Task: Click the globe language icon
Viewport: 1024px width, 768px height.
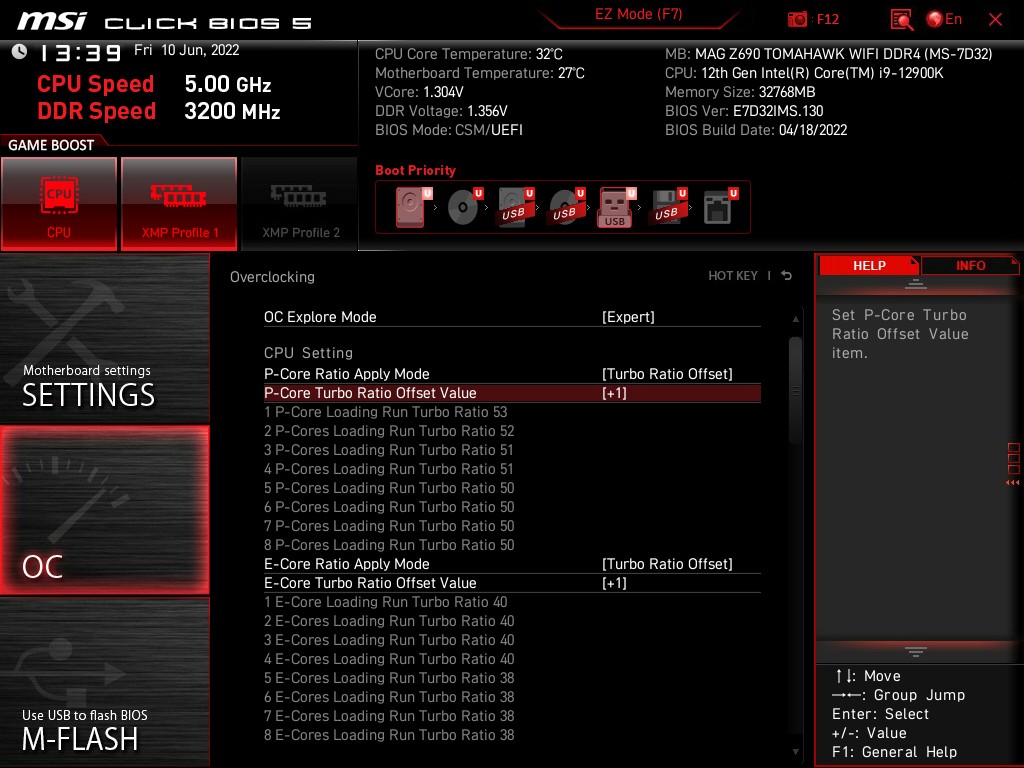Action: [935, 19]
